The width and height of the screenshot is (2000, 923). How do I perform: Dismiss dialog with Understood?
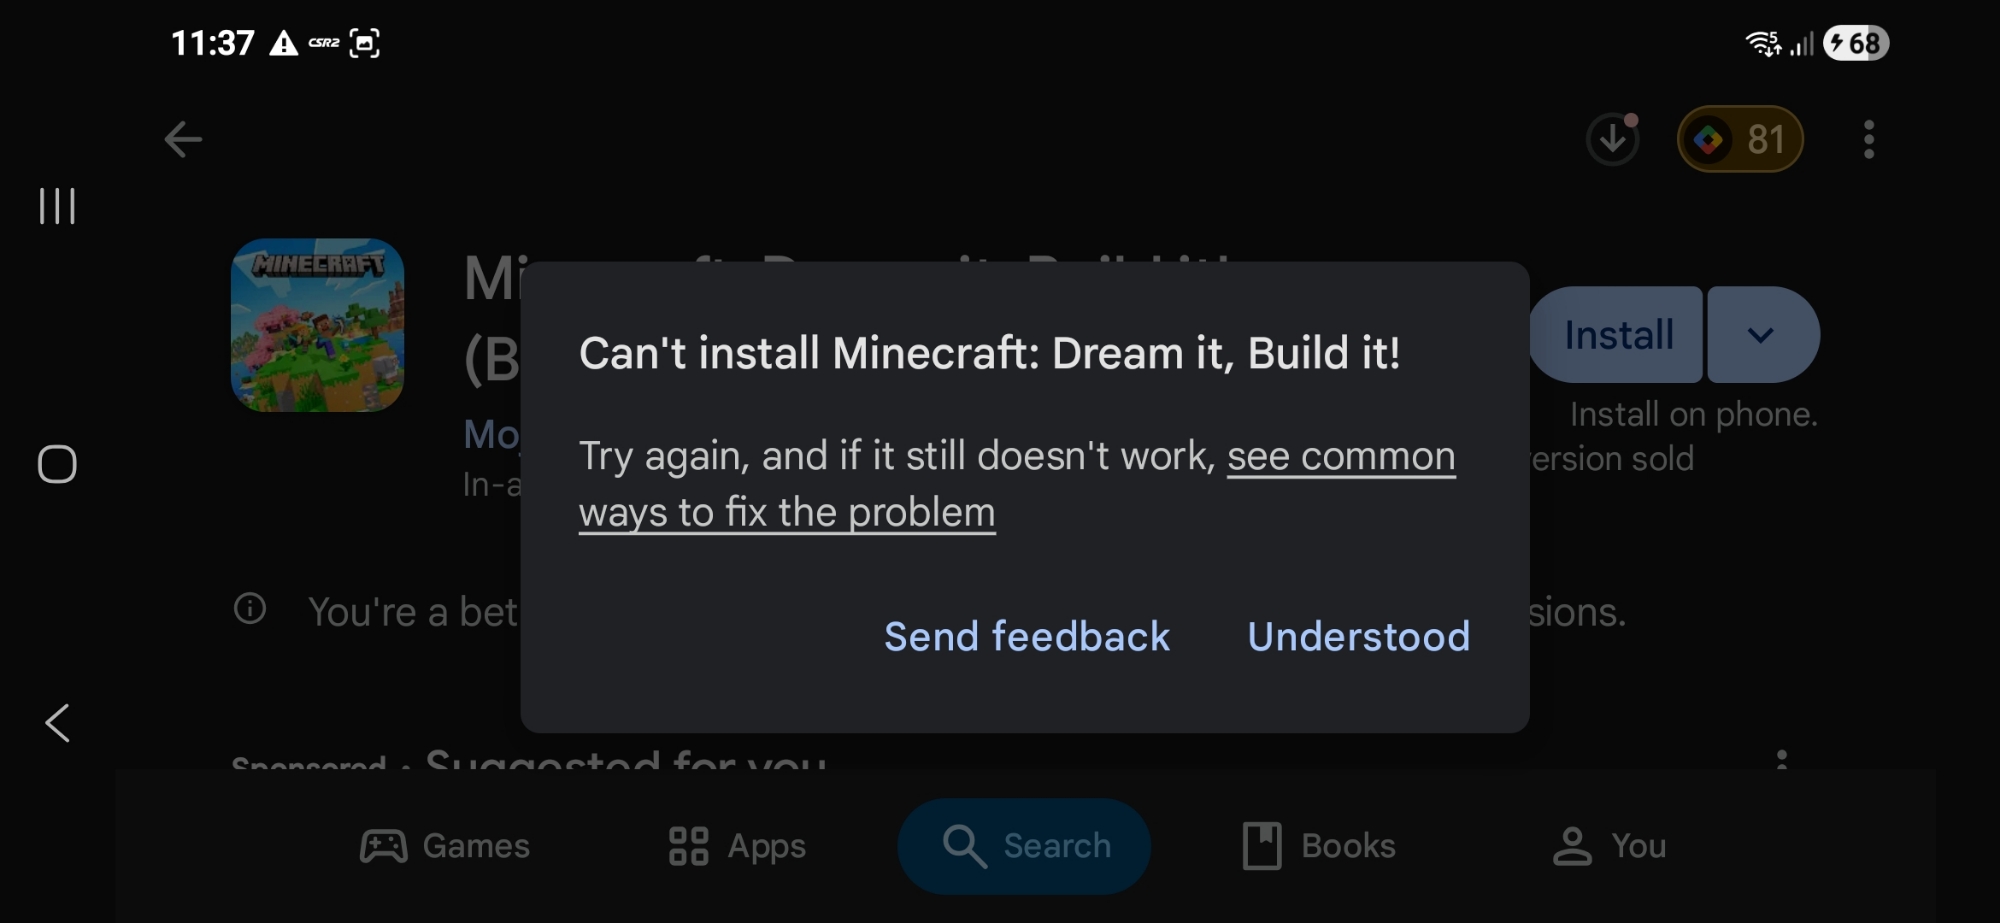[x=1359, y=637]
